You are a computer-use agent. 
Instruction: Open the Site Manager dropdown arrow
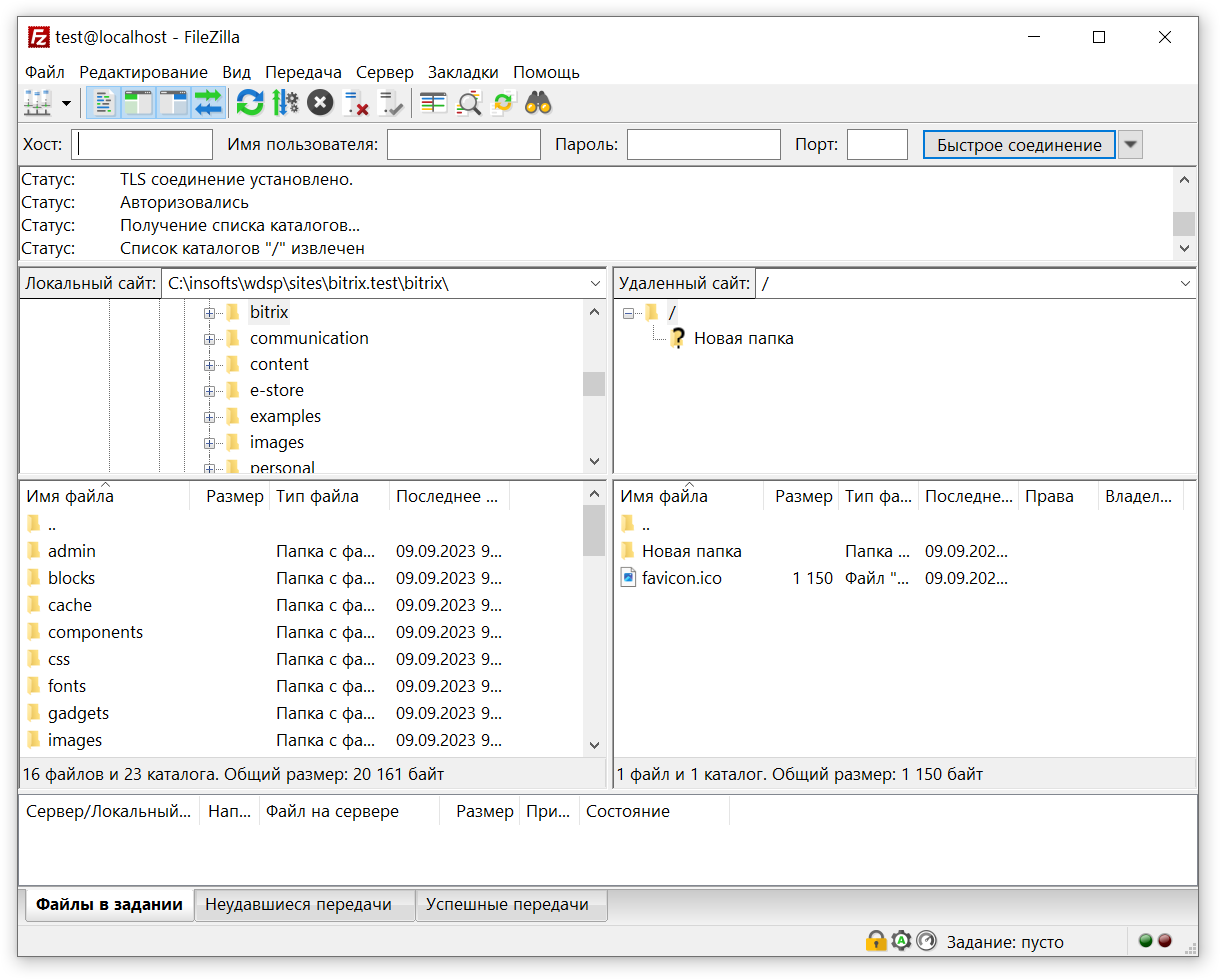click(x=67, y=103)
